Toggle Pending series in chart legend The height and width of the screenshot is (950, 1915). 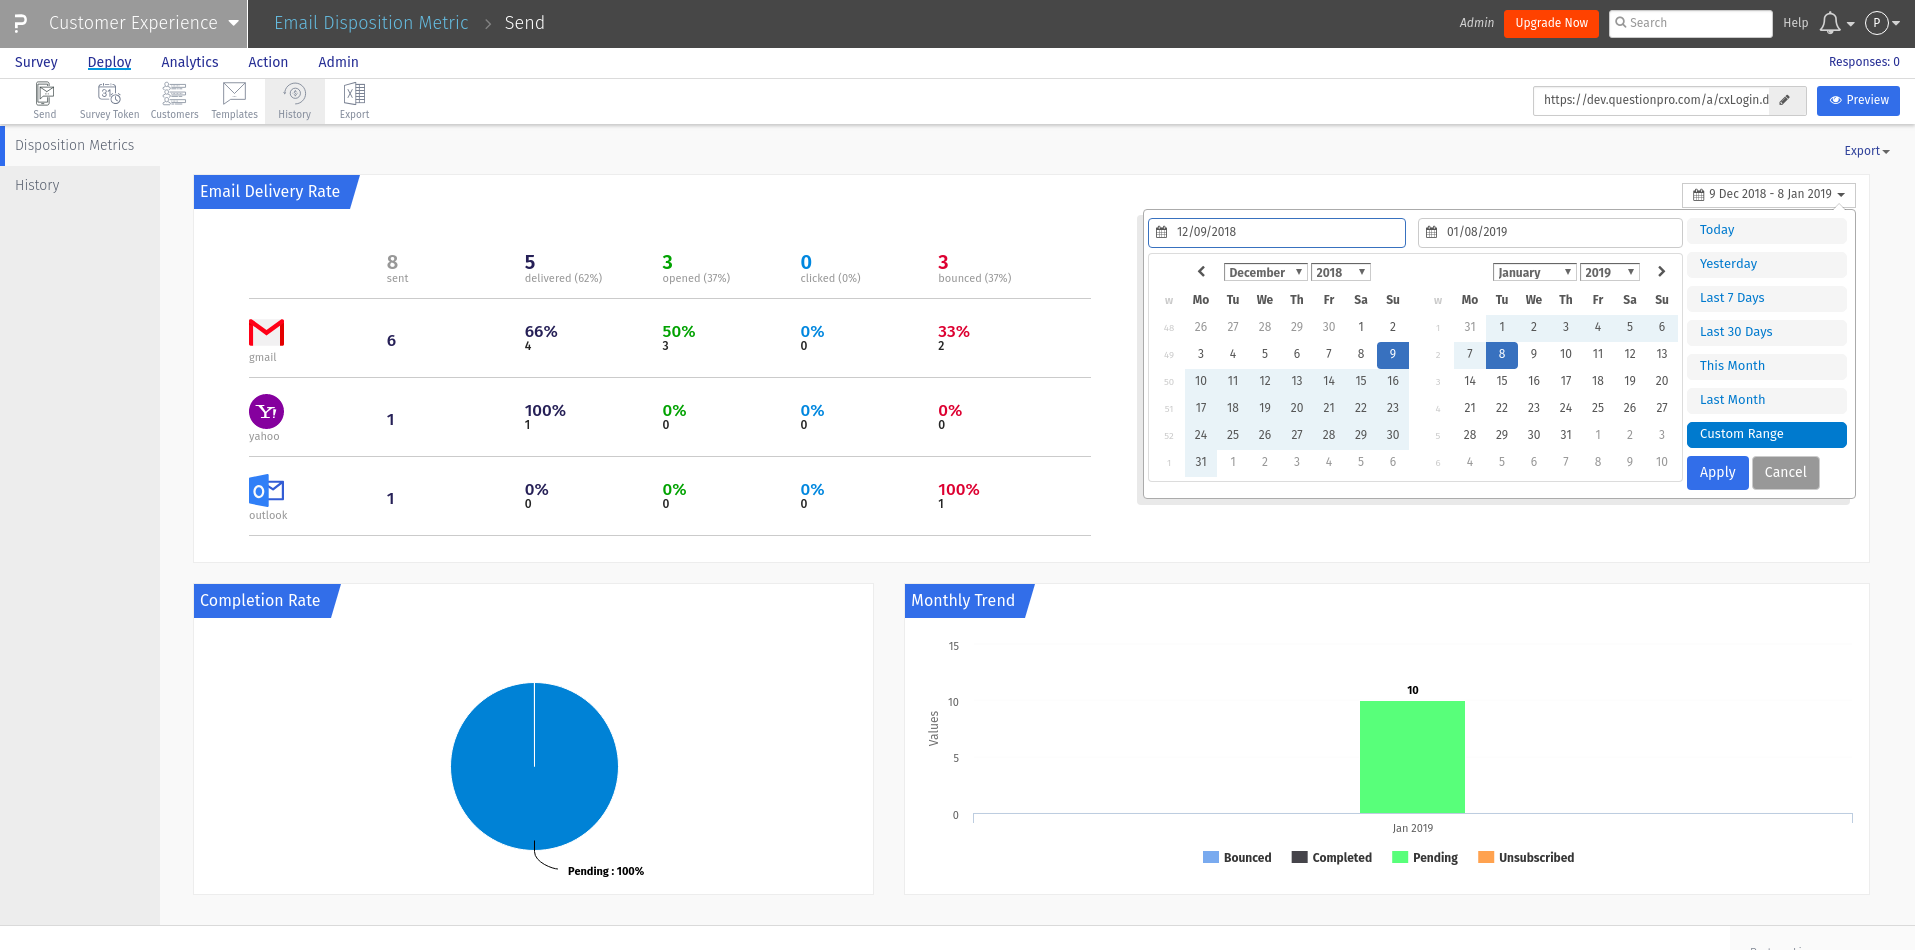[1425, 858]
